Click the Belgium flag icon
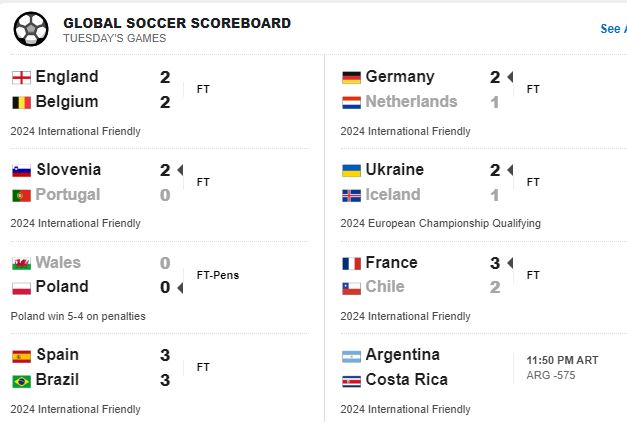 [21, 102]
